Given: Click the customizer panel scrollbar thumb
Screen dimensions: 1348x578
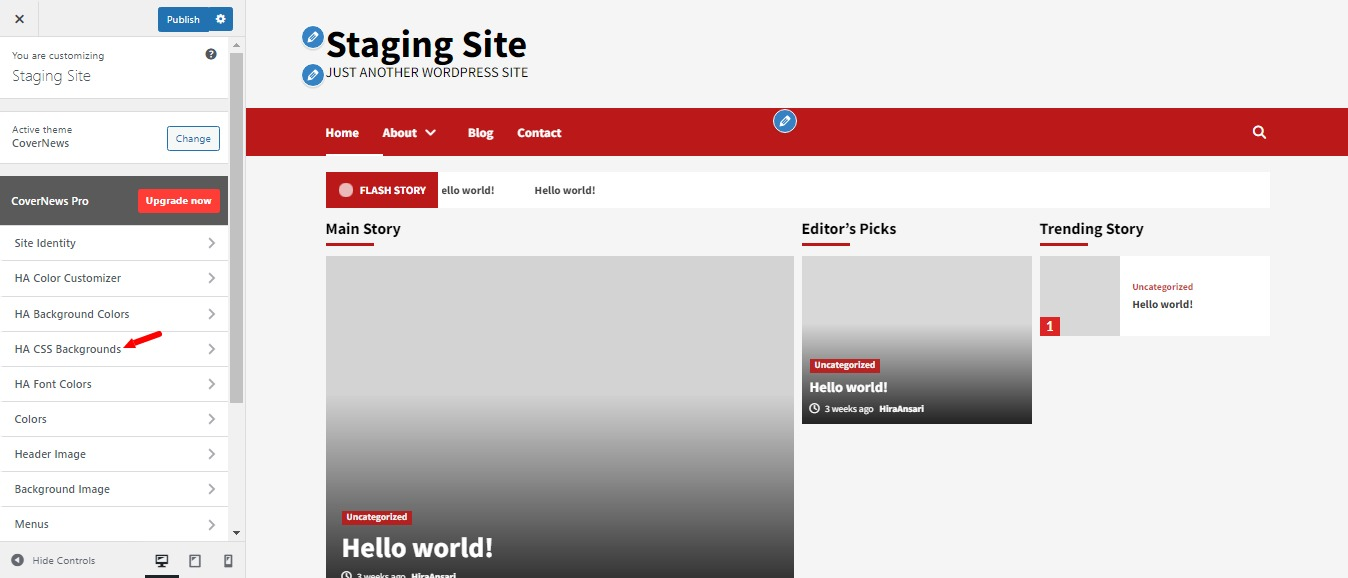Looking at the screenshot, I should point(236,228).
